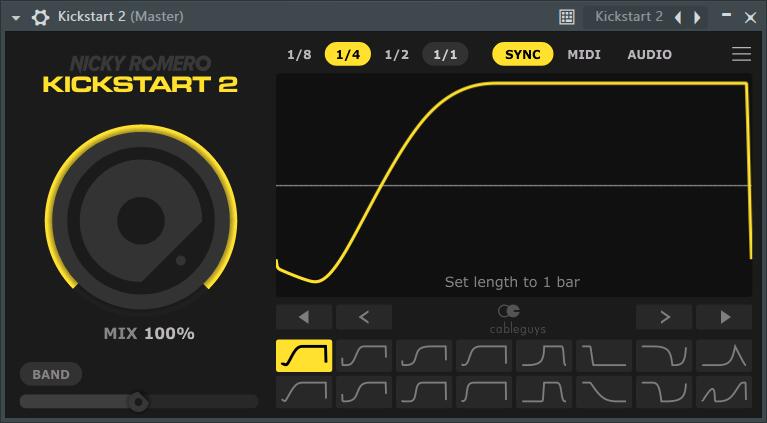Pick the seventh bottom-row wide dip curve preset
Screen dimensions: 767x423
point(664,392)
